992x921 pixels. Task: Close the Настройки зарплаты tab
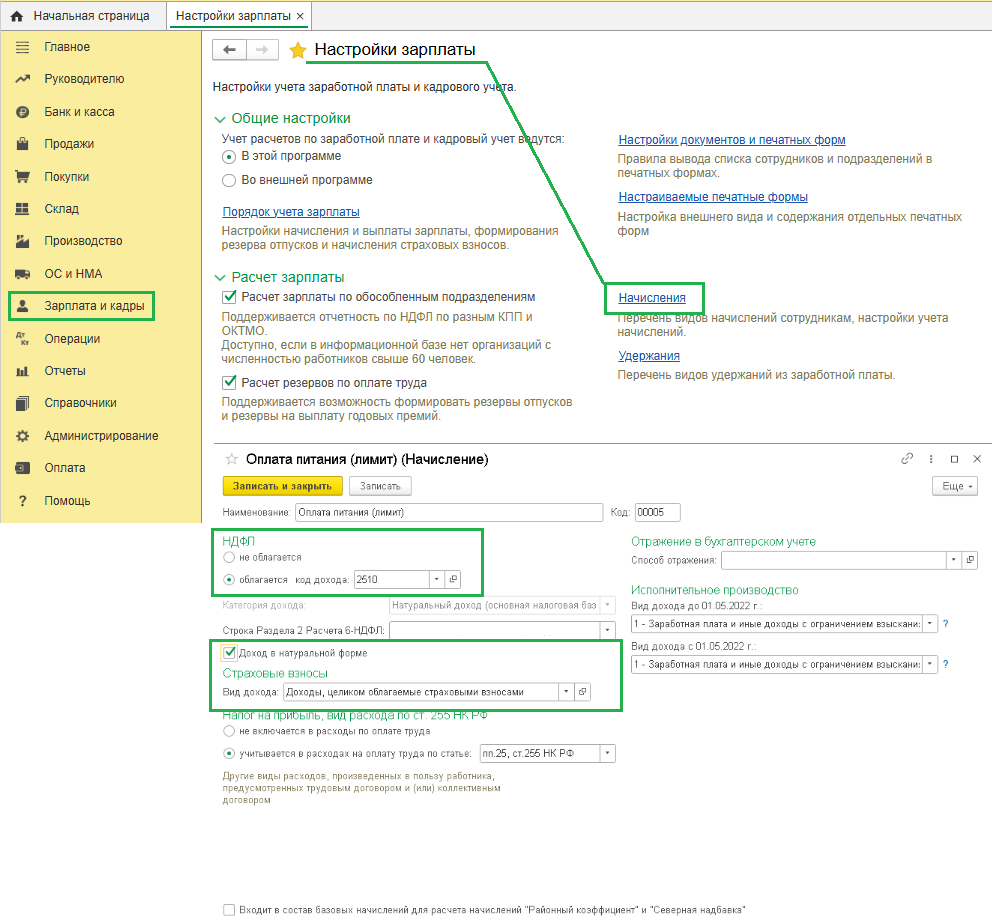[x=301, y=16]
